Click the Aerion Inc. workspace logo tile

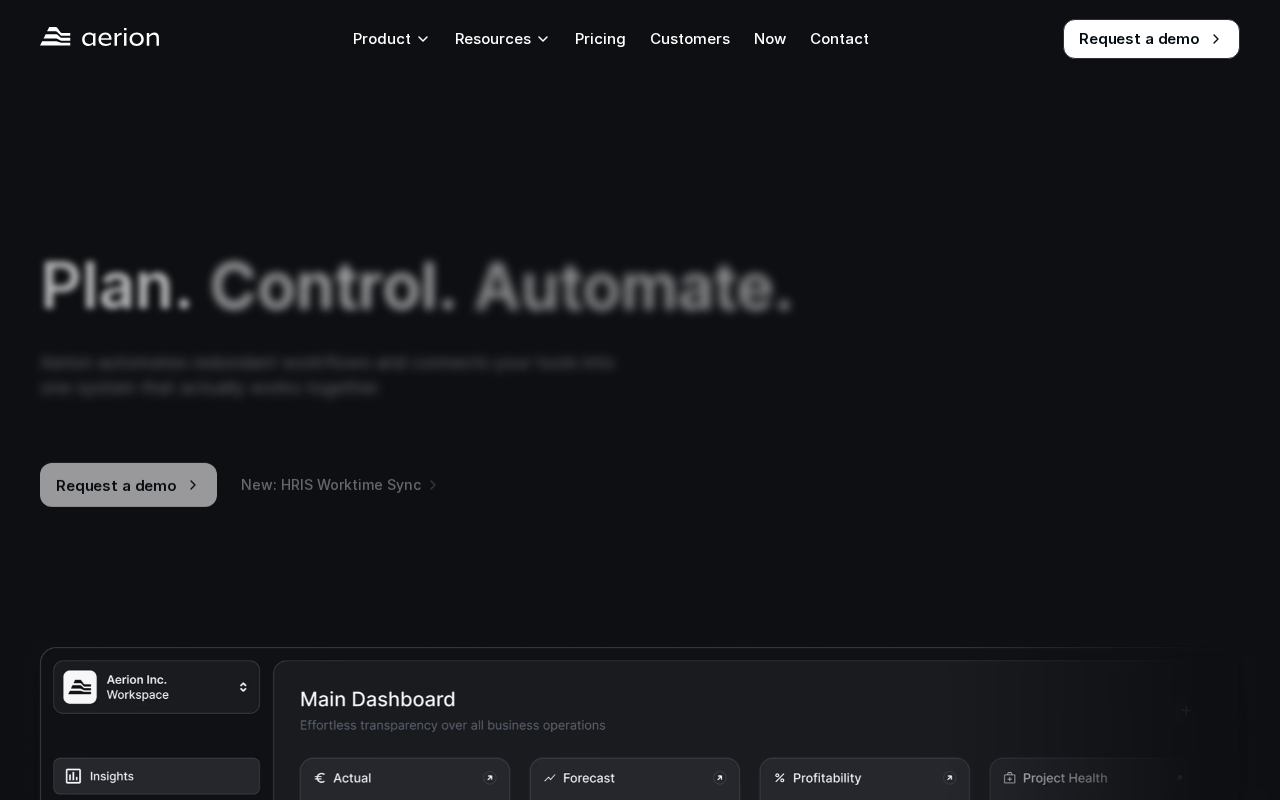(x=80, y=687)
